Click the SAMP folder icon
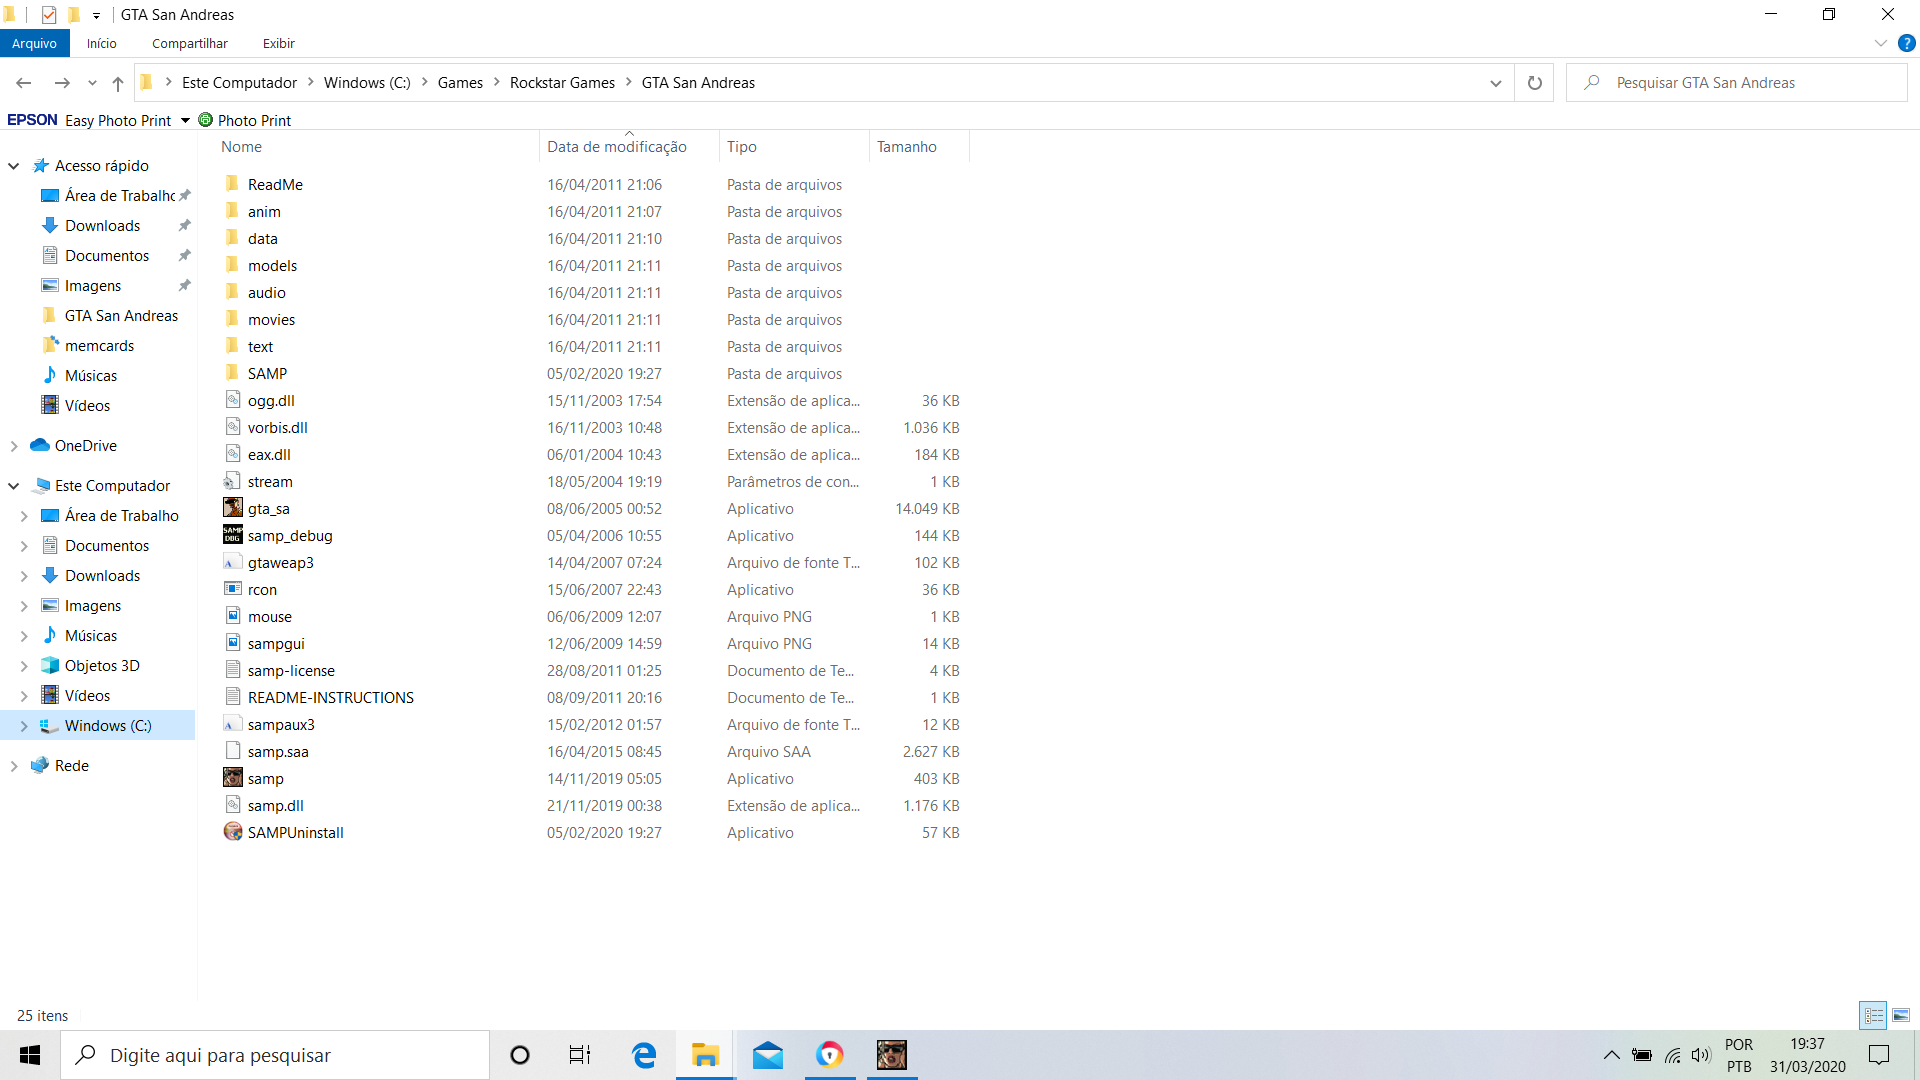The height and width of the screenshot is (1080, 1920). tap(233, 373)
